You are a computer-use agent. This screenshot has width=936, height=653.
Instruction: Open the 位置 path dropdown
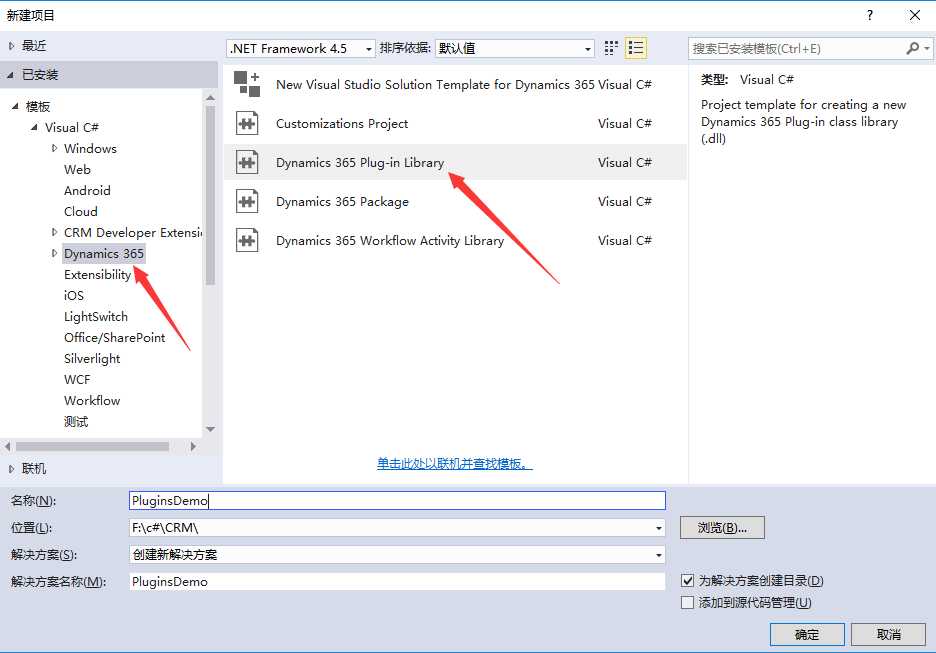658,528
